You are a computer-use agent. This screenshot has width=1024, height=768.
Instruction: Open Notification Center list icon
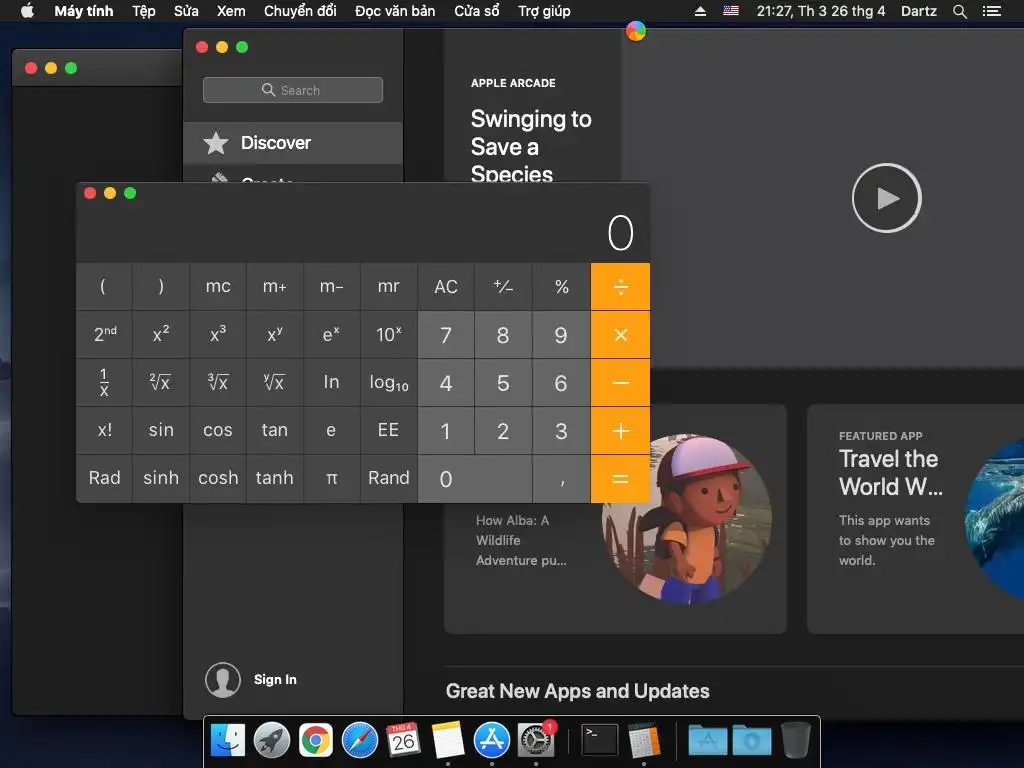[992, 11]
